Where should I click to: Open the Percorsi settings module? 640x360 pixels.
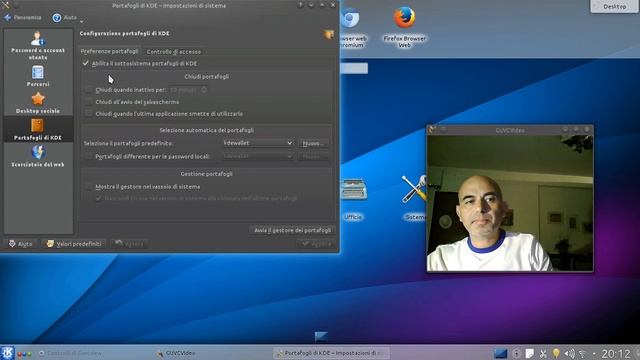click(38, 76)
